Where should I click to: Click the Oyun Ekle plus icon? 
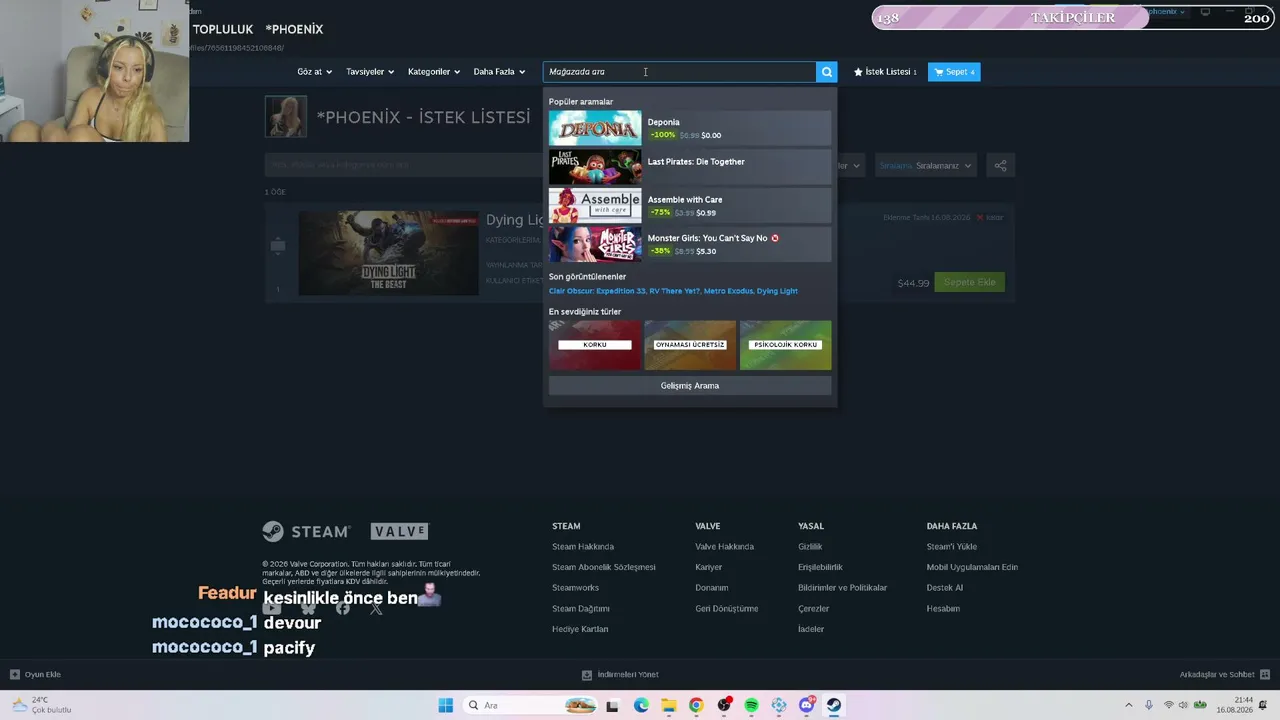click(15, 674)
